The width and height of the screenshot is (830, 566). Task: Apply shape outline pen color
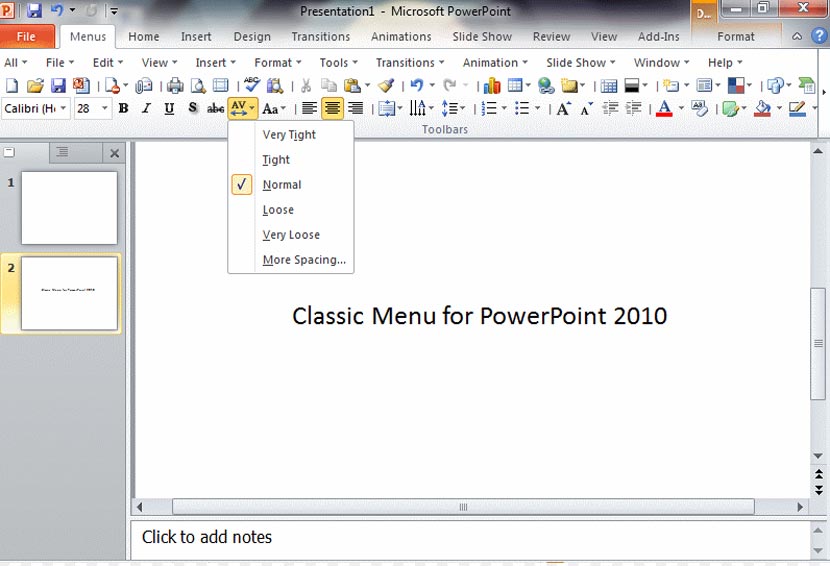pos(797,109)
